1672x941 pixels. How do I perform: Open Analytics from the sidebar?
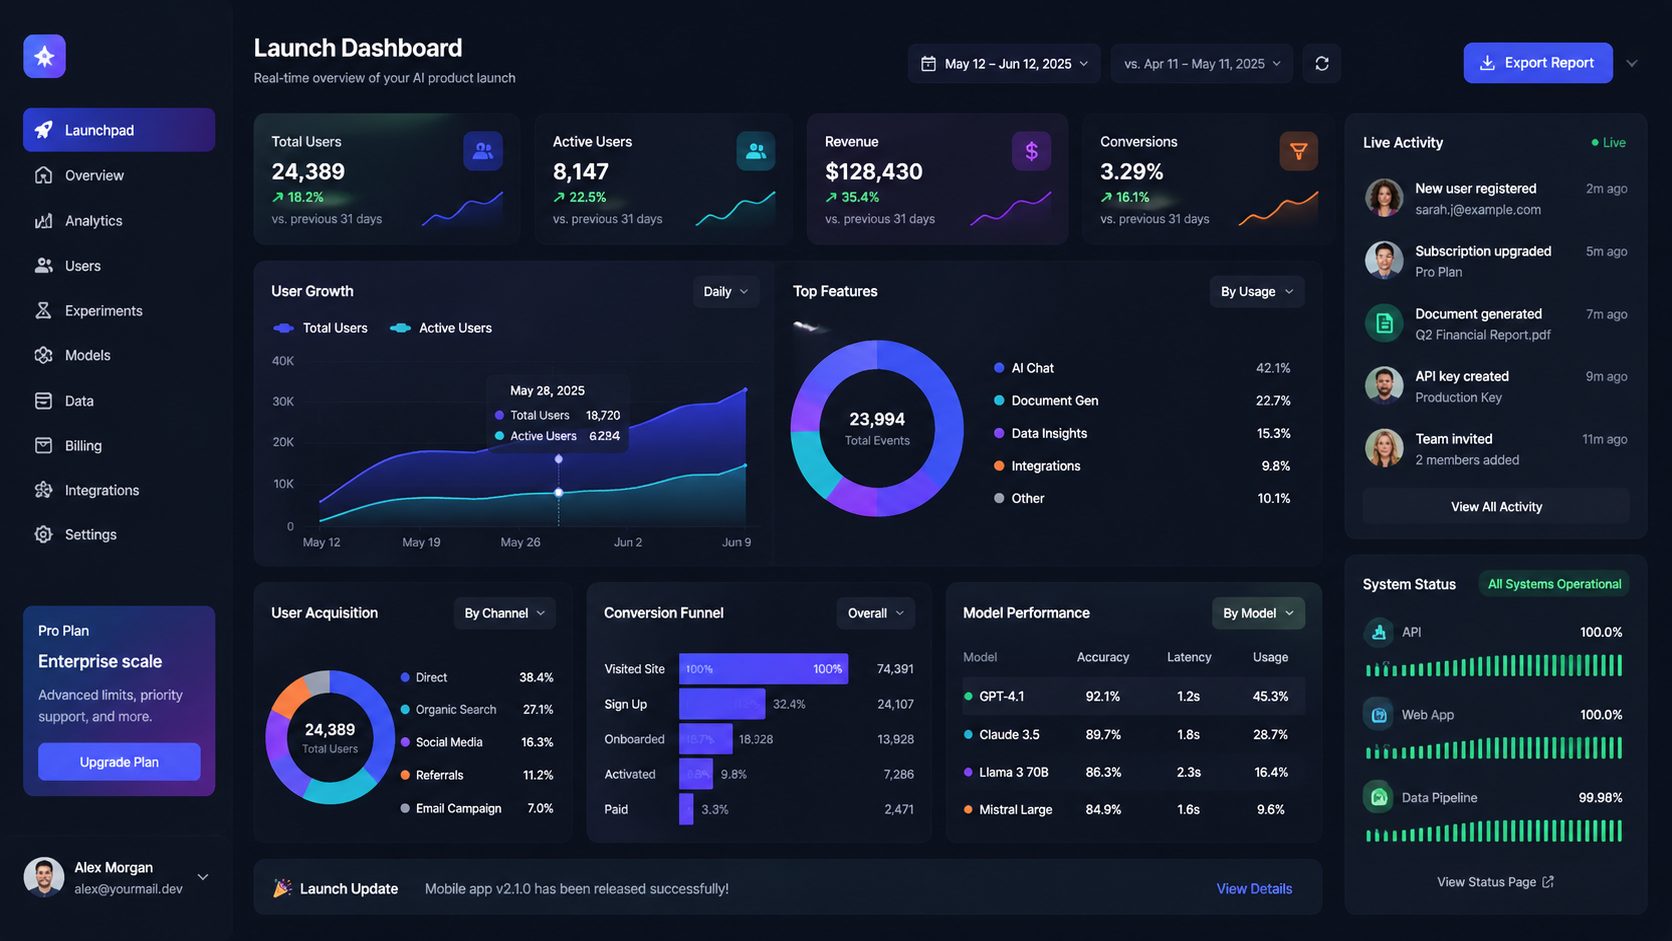(119, 221)
